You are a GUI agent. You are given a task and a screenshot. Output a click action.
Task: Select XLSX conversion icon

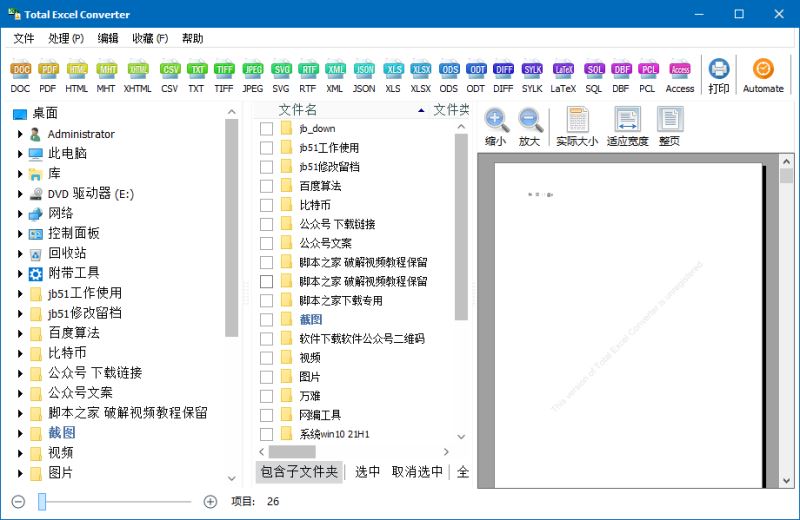tap(421, 77)
